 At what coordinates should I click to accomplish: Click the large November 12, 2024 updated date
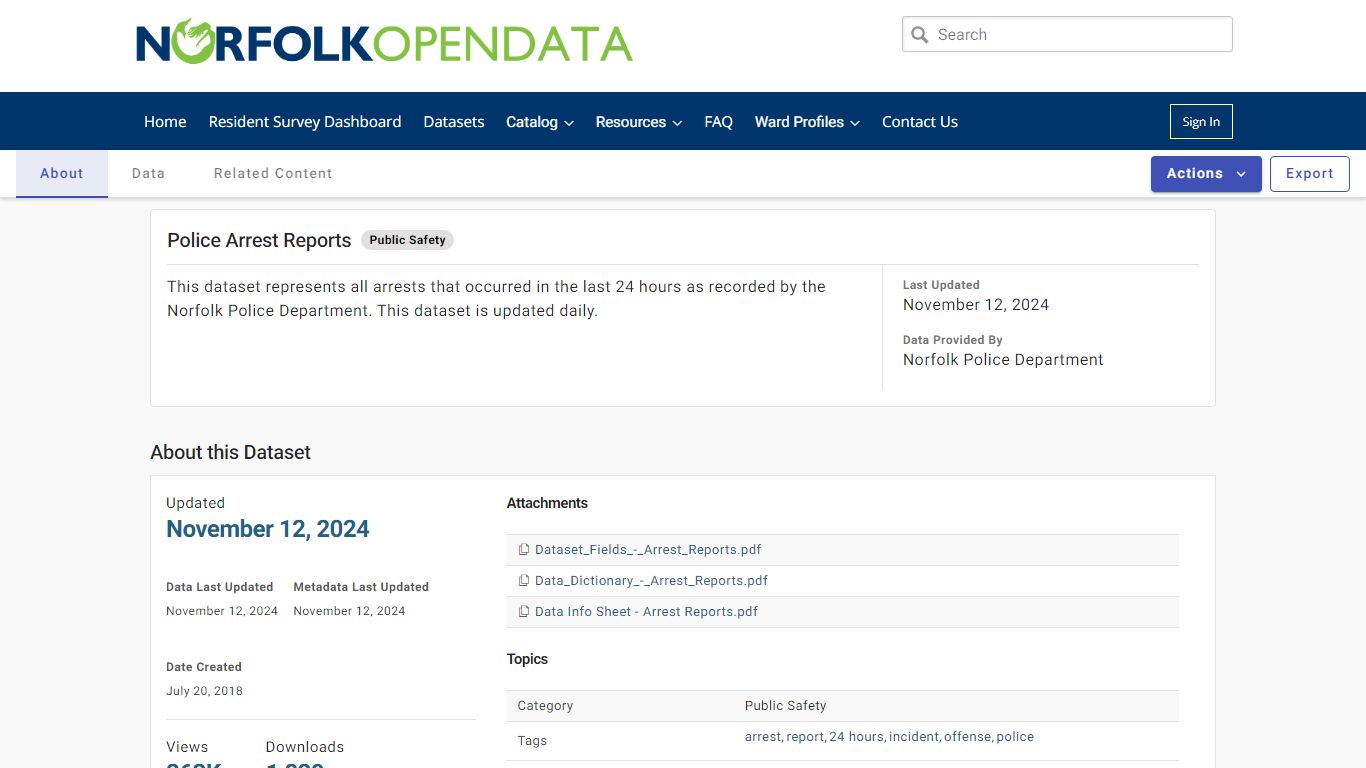click(268, 529)
